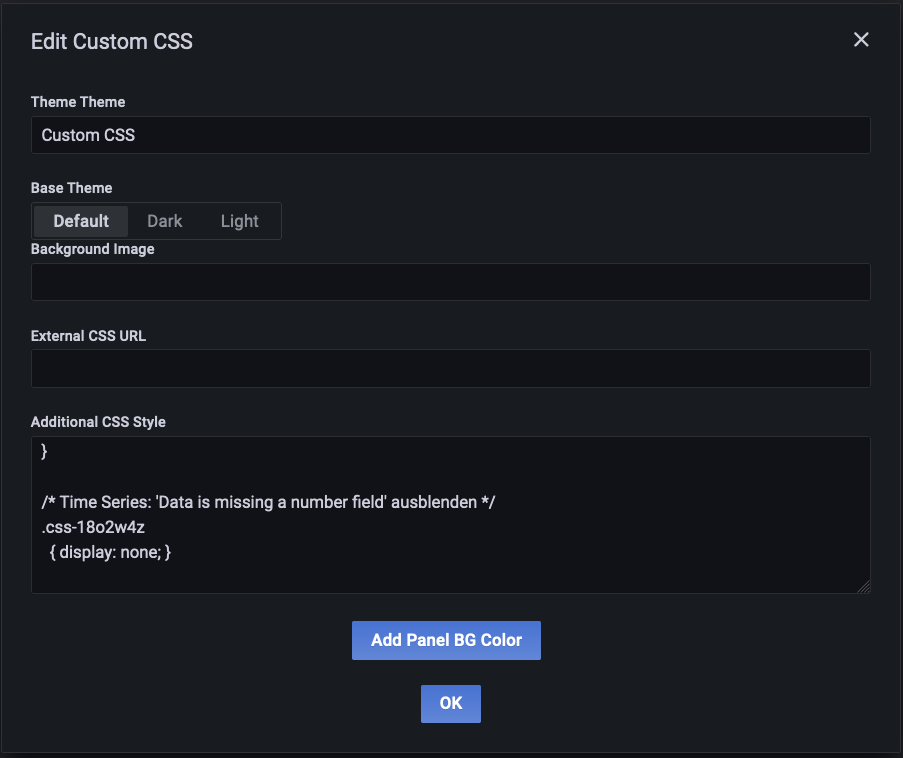
Task: Click inside the Additional CSS Style editor
Action: (450, 515)
